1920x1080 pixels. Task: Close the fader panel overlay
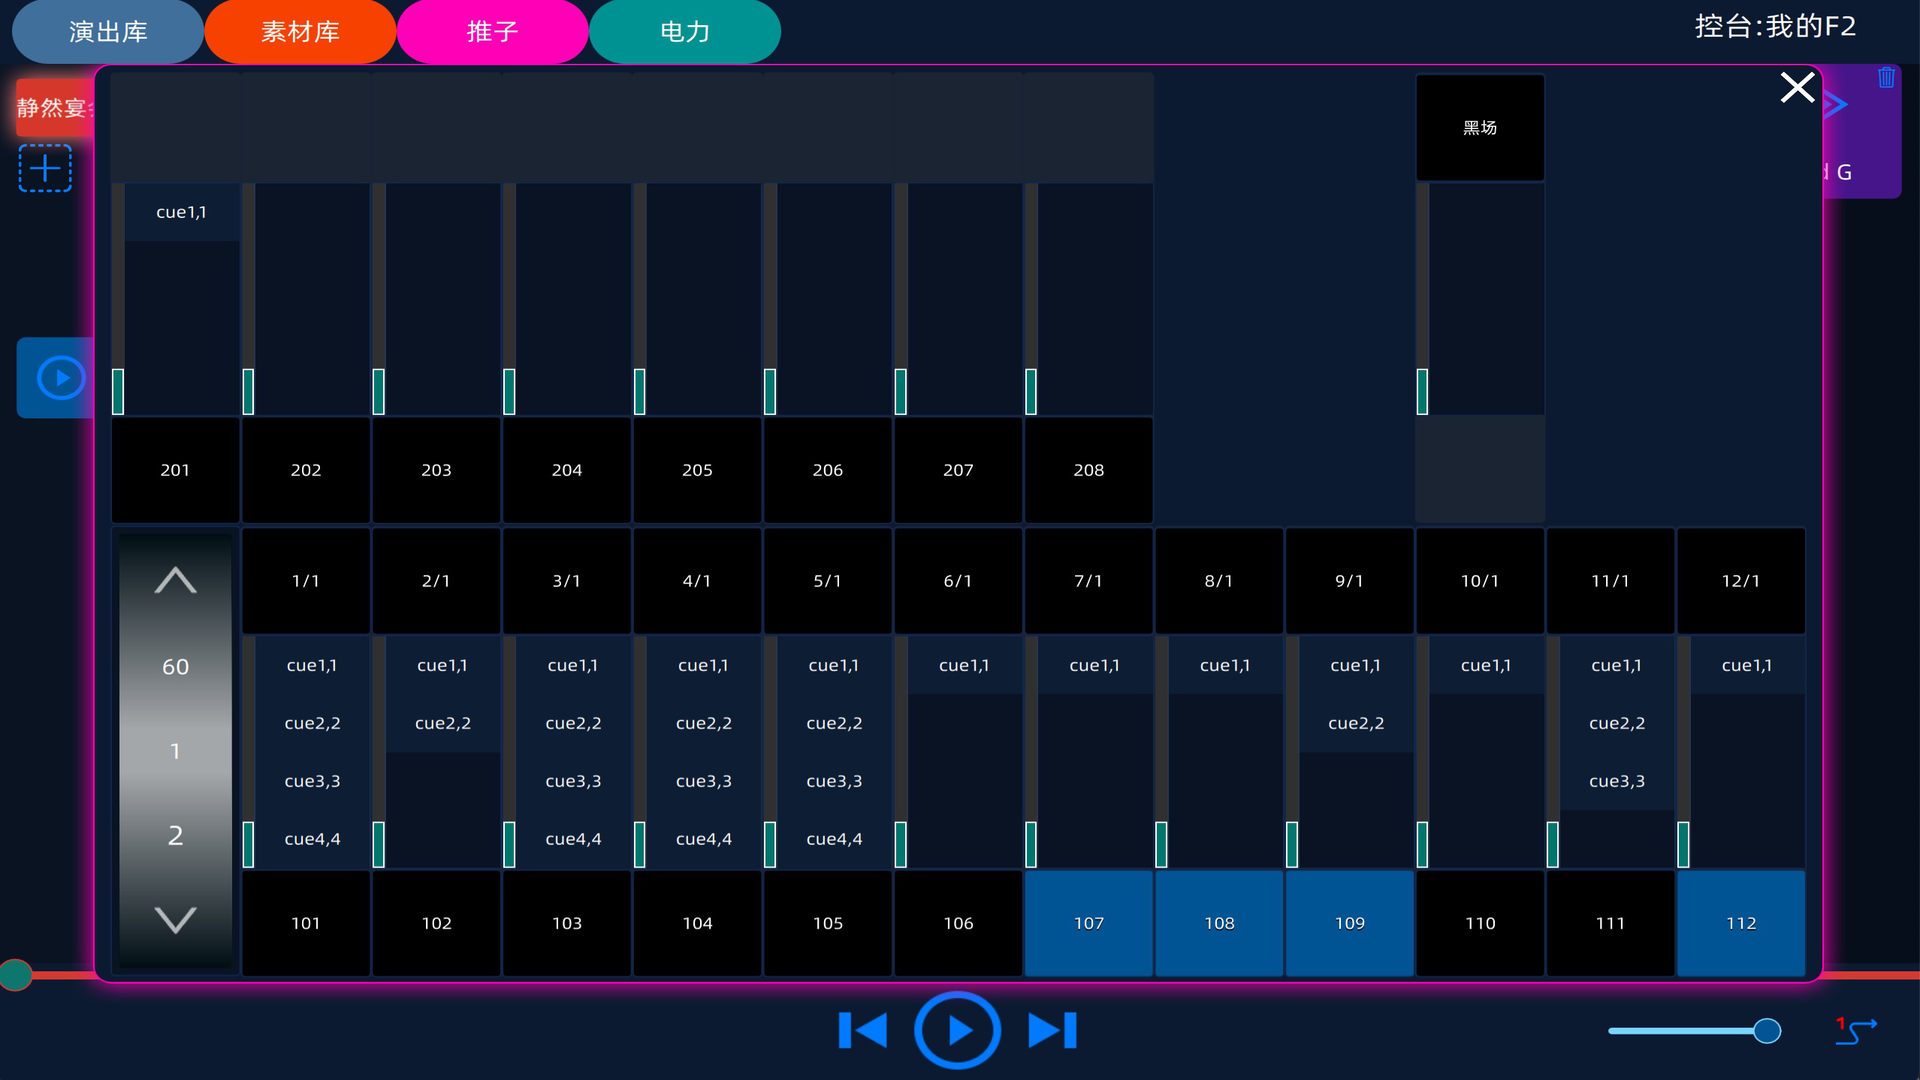[1797, 88]
